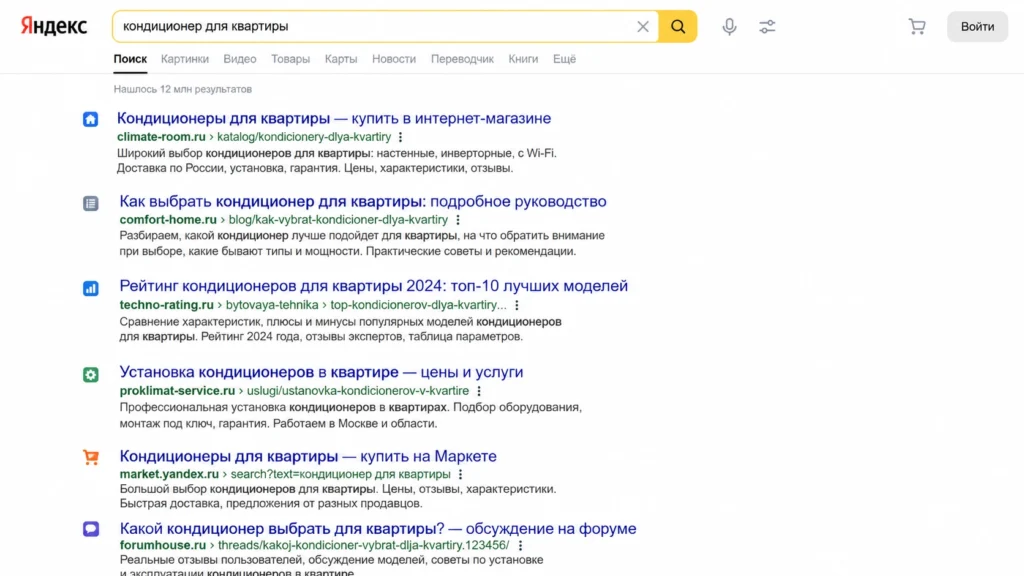Open 'Кондиционеры для квартиры — купить на Маркете'
1024x576 pixels.
308,456
